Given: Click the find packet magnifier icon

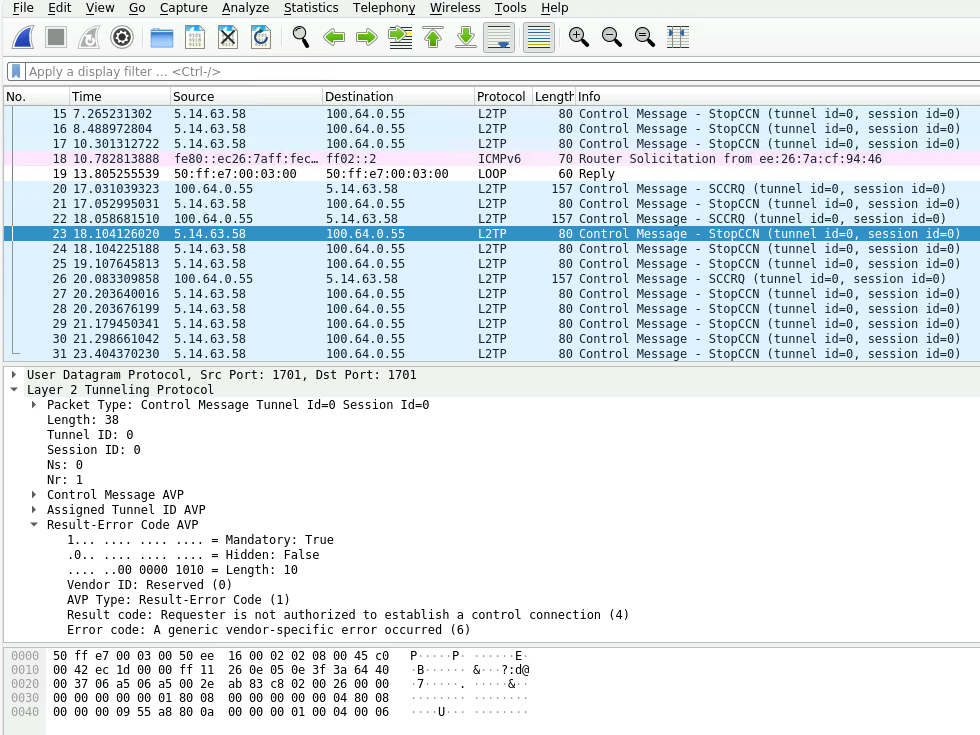Looking at the screenshot, I should click(300, 38).
